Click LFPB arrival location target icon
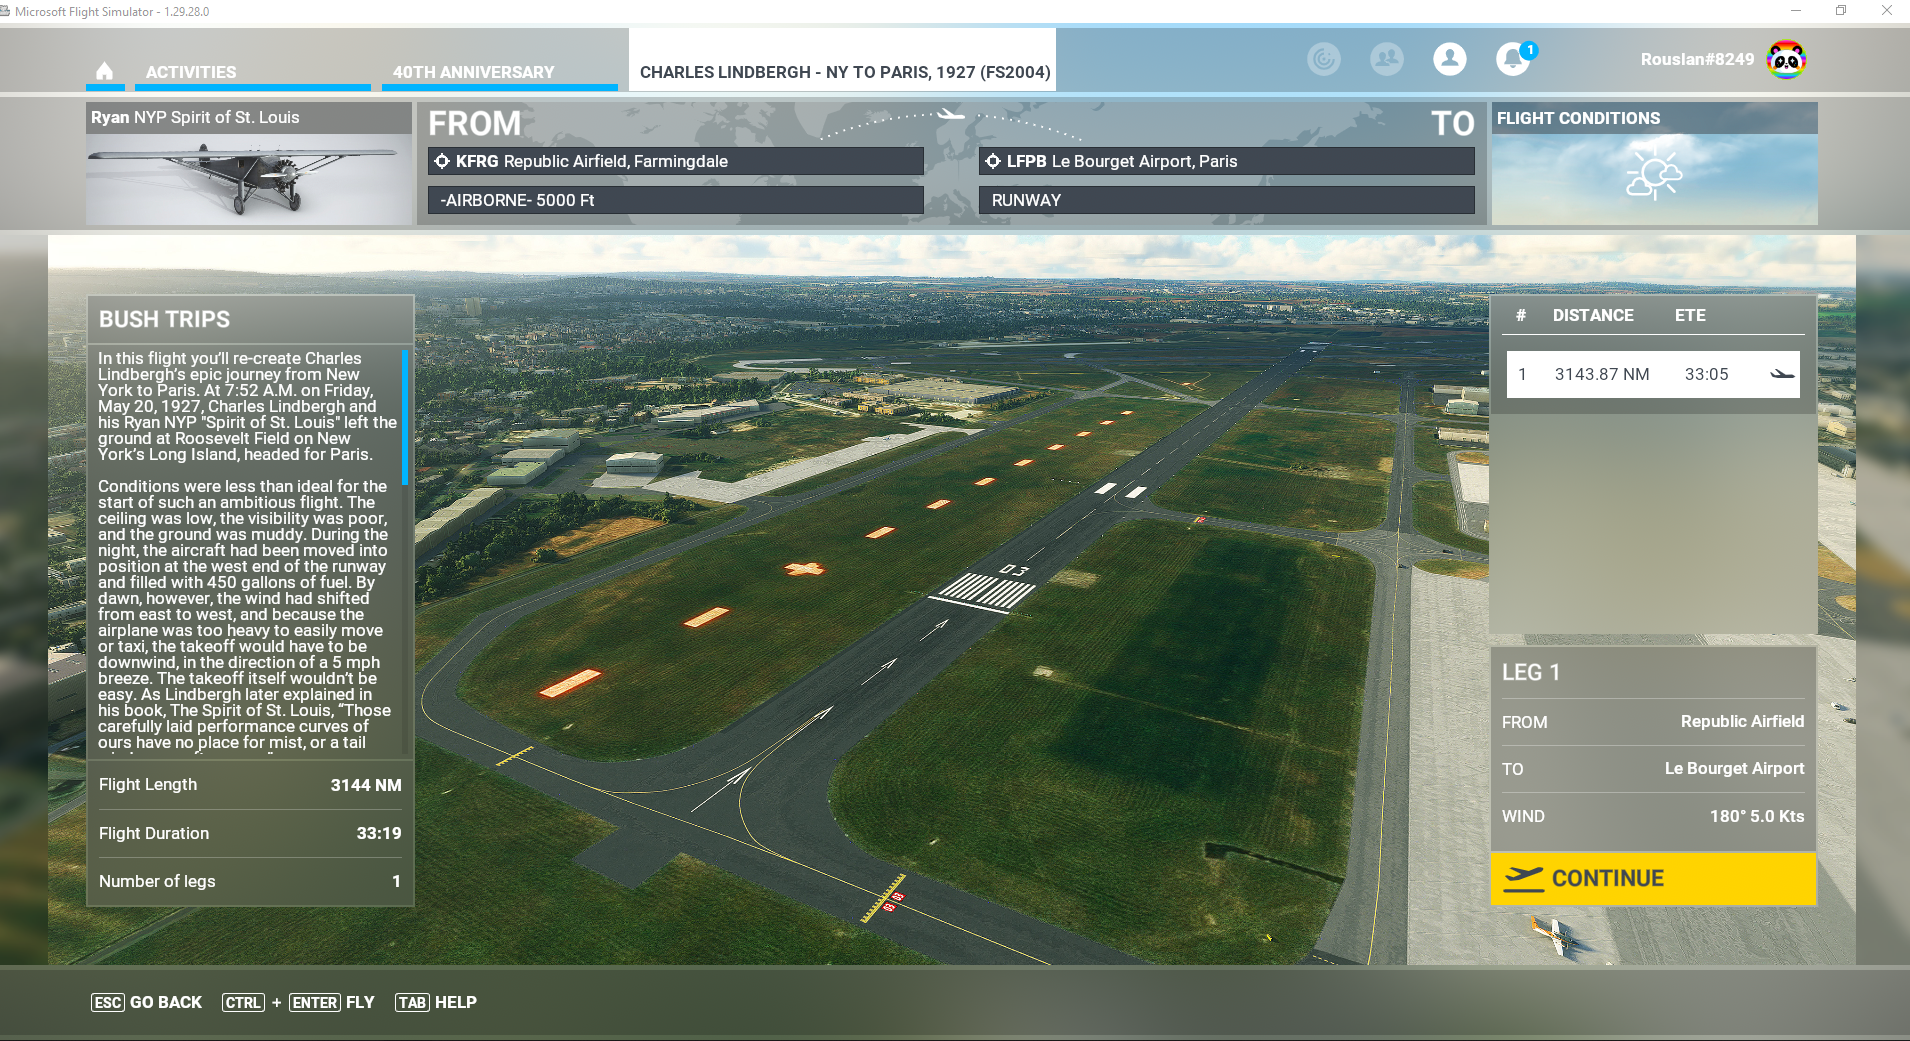The image size is (1910, 1041). pos(993,161)
